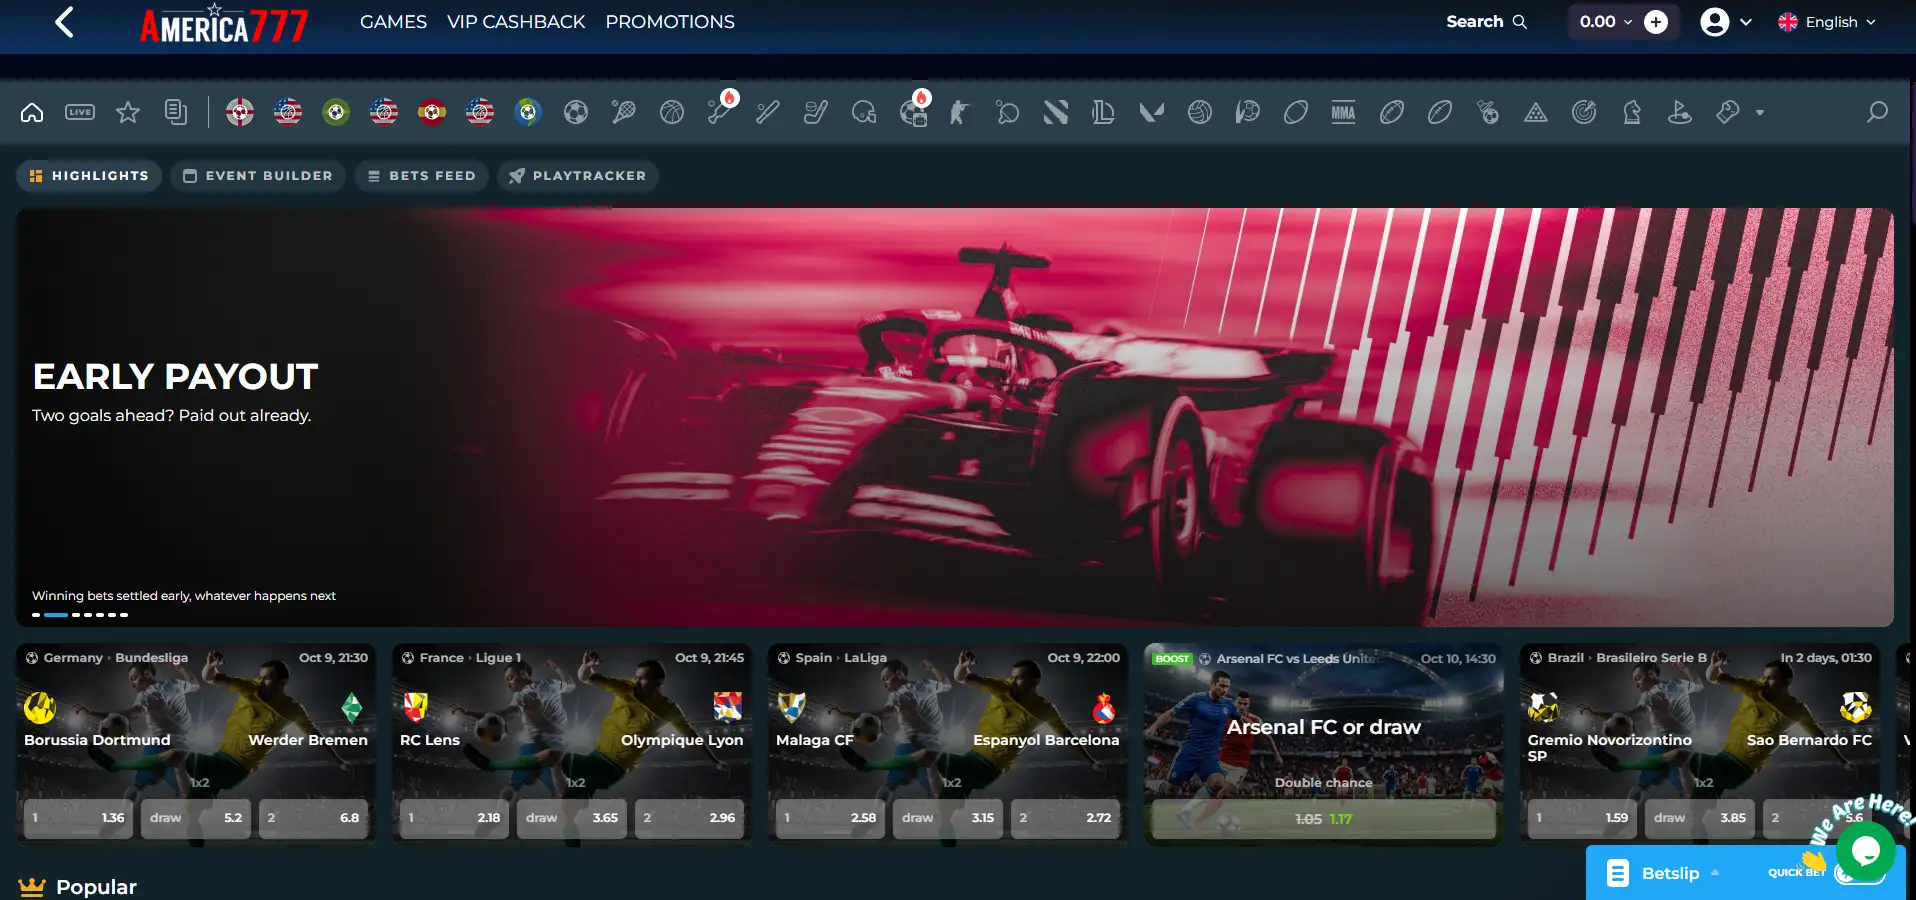
Task: Select the volleyball sport icon
Action: [x=1200, y=112]
